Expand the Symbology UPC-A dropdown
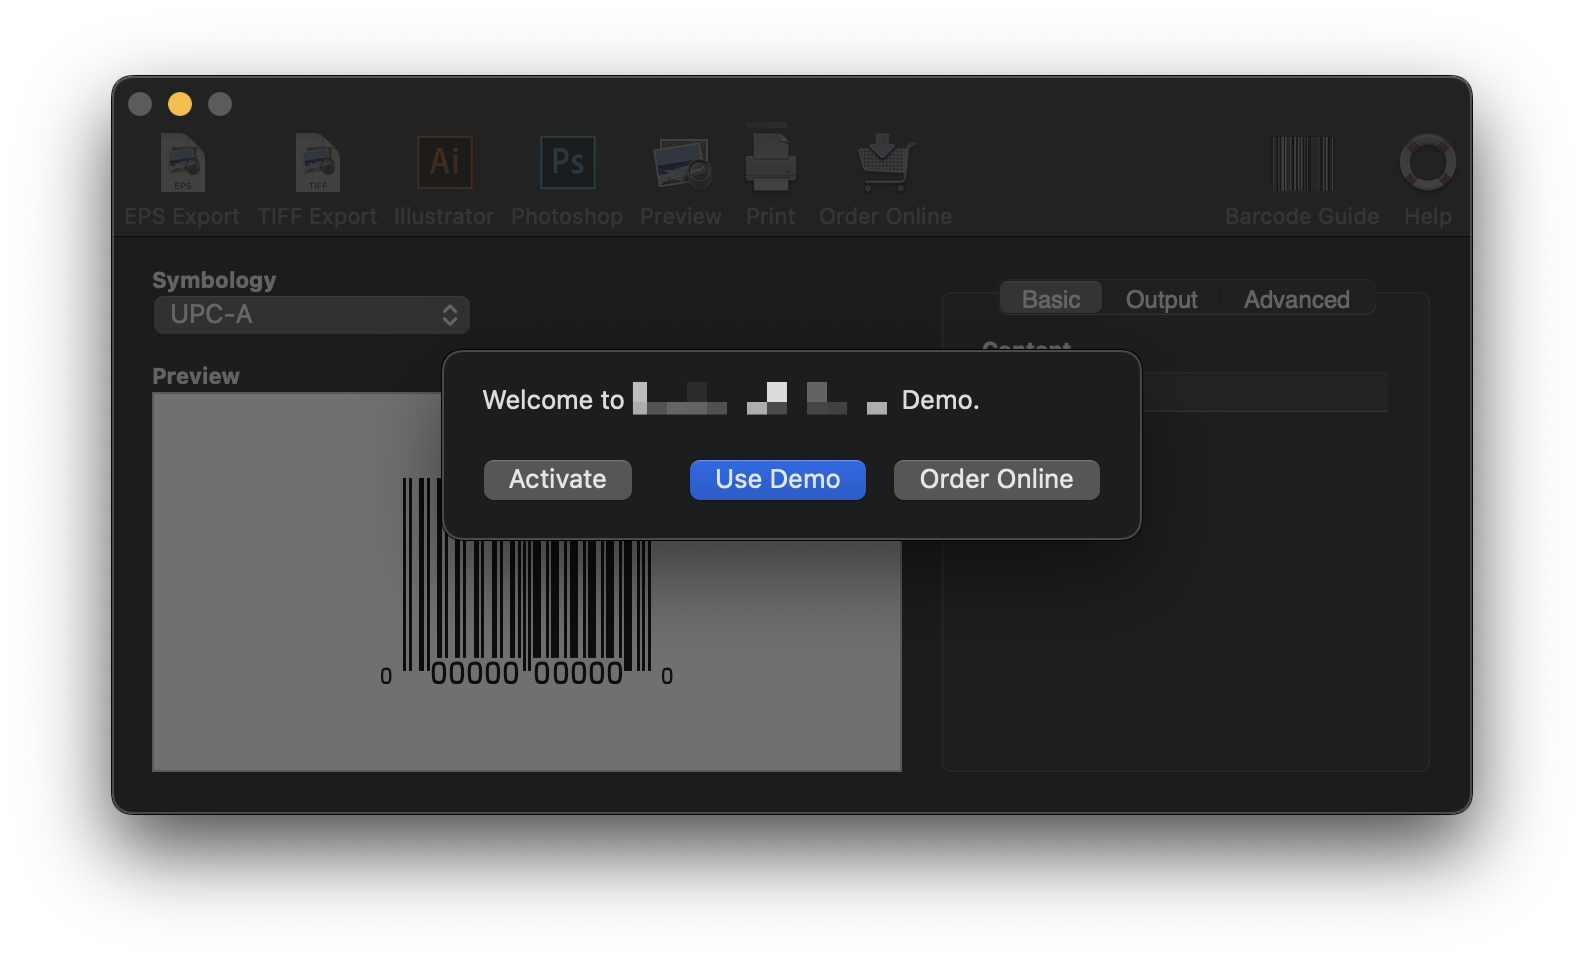The image size is (1584, 962). click(x=312, y=315)
